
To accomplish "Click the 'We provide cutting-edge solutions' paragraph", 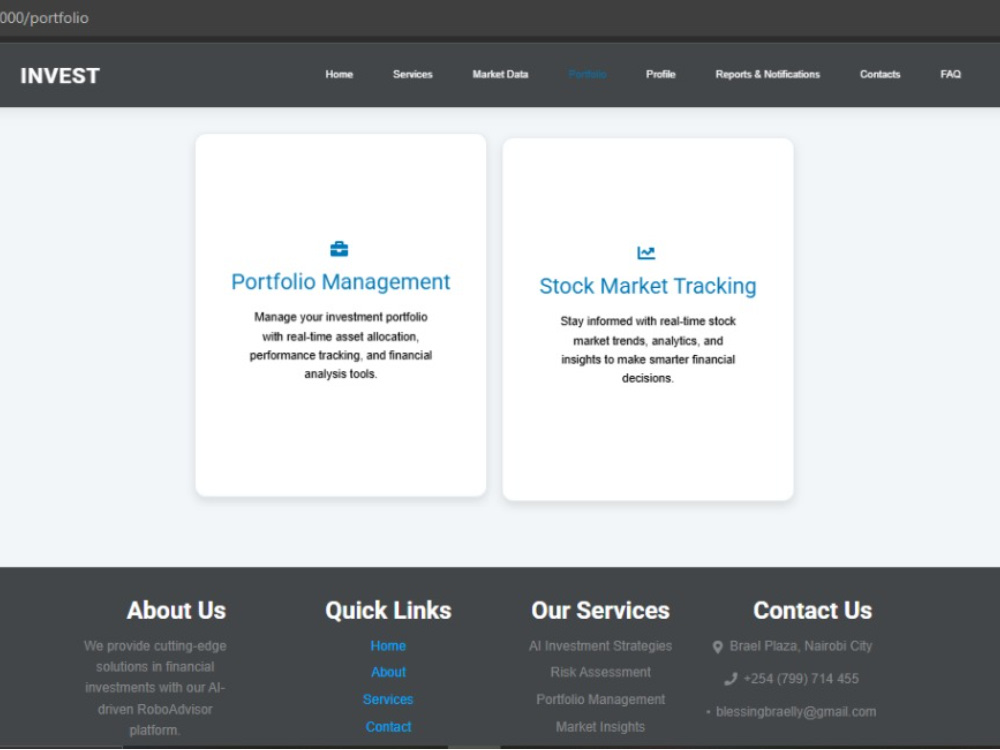I will [x=155, y=688].
